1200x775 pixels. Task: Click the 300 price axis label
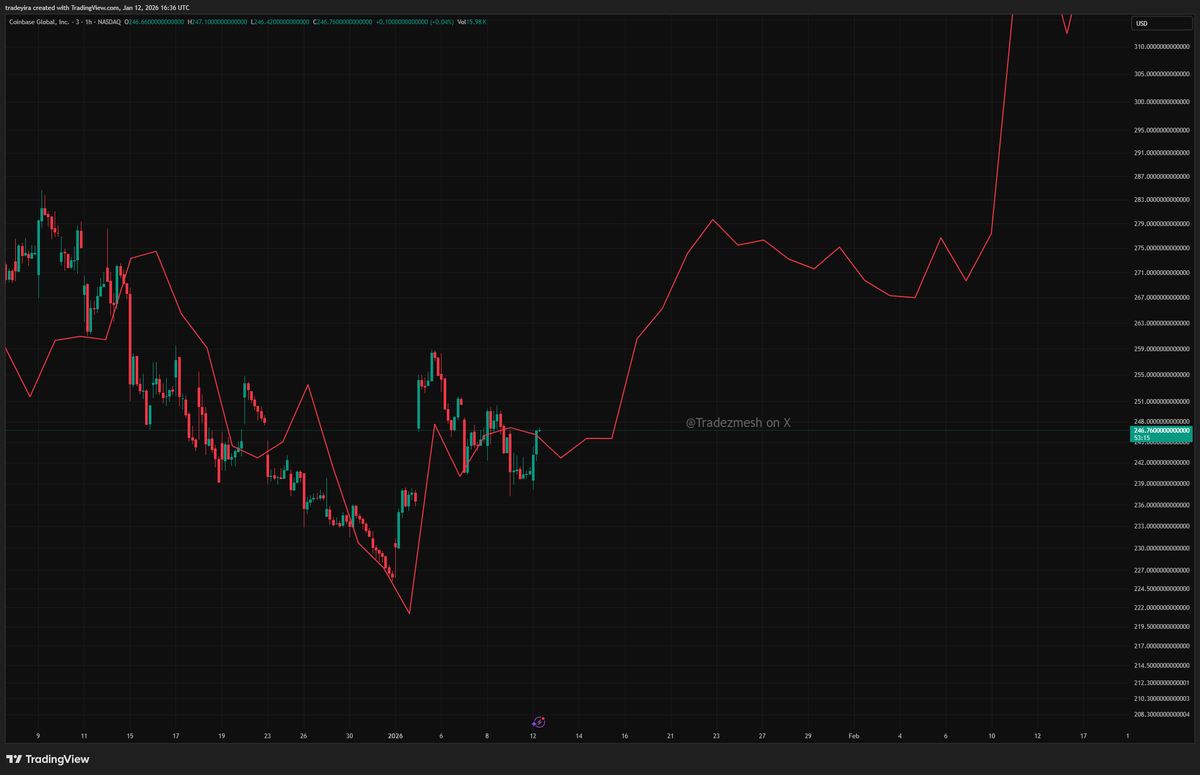[x=1161, y=101]
